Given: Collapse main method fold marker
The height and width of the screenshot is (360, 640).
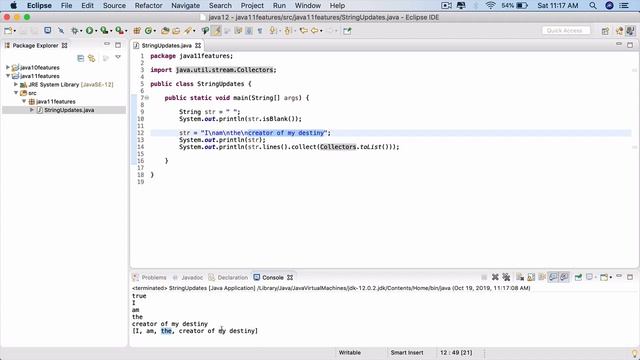Looking at the screenshot, I should (x=147, y=98).
